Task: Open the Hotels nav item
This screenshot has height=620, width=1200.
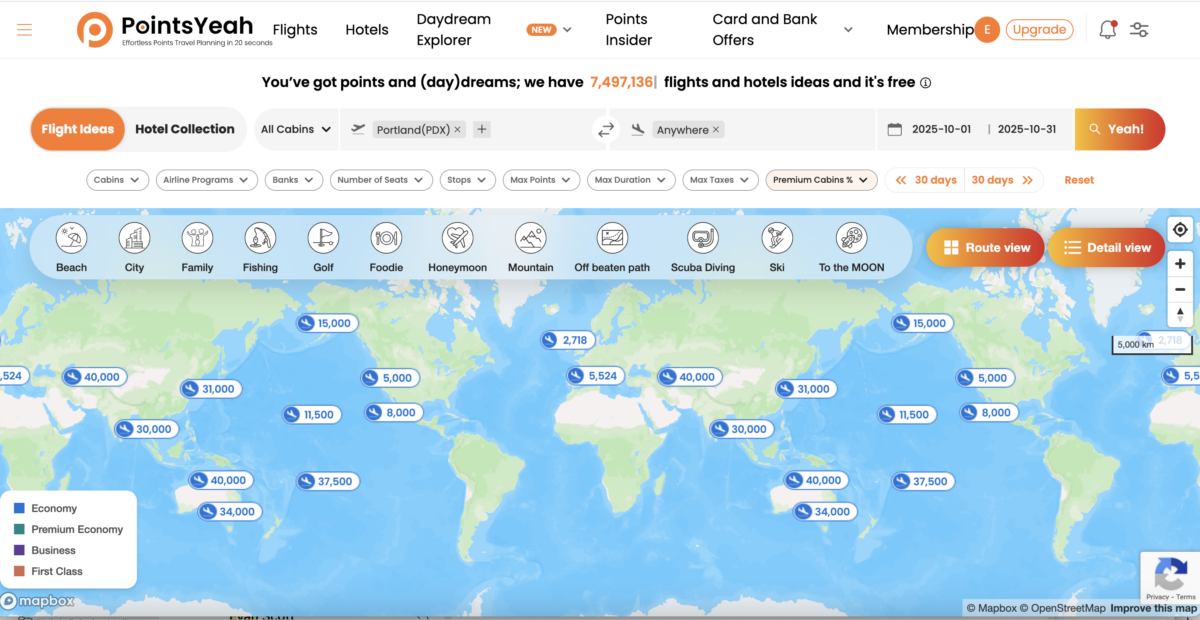Action: [367, 30]
